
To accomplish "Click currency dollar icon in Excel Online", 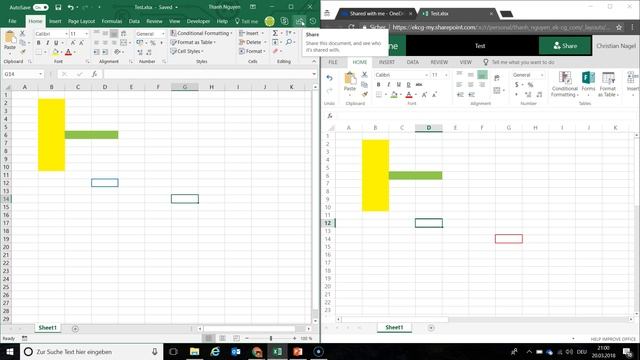I will (x=517, y=84).
